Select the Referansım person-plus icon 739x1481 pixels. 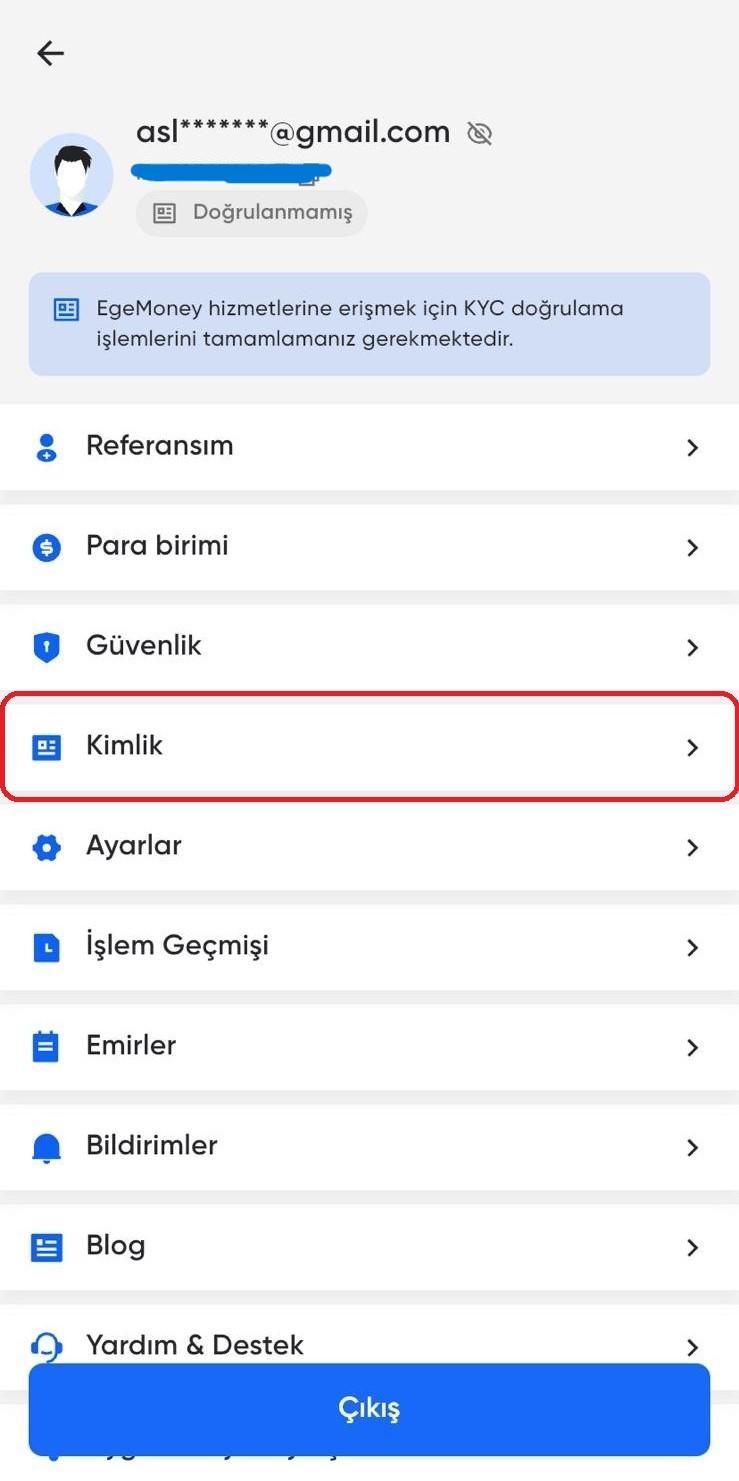(x=46, y=447)
